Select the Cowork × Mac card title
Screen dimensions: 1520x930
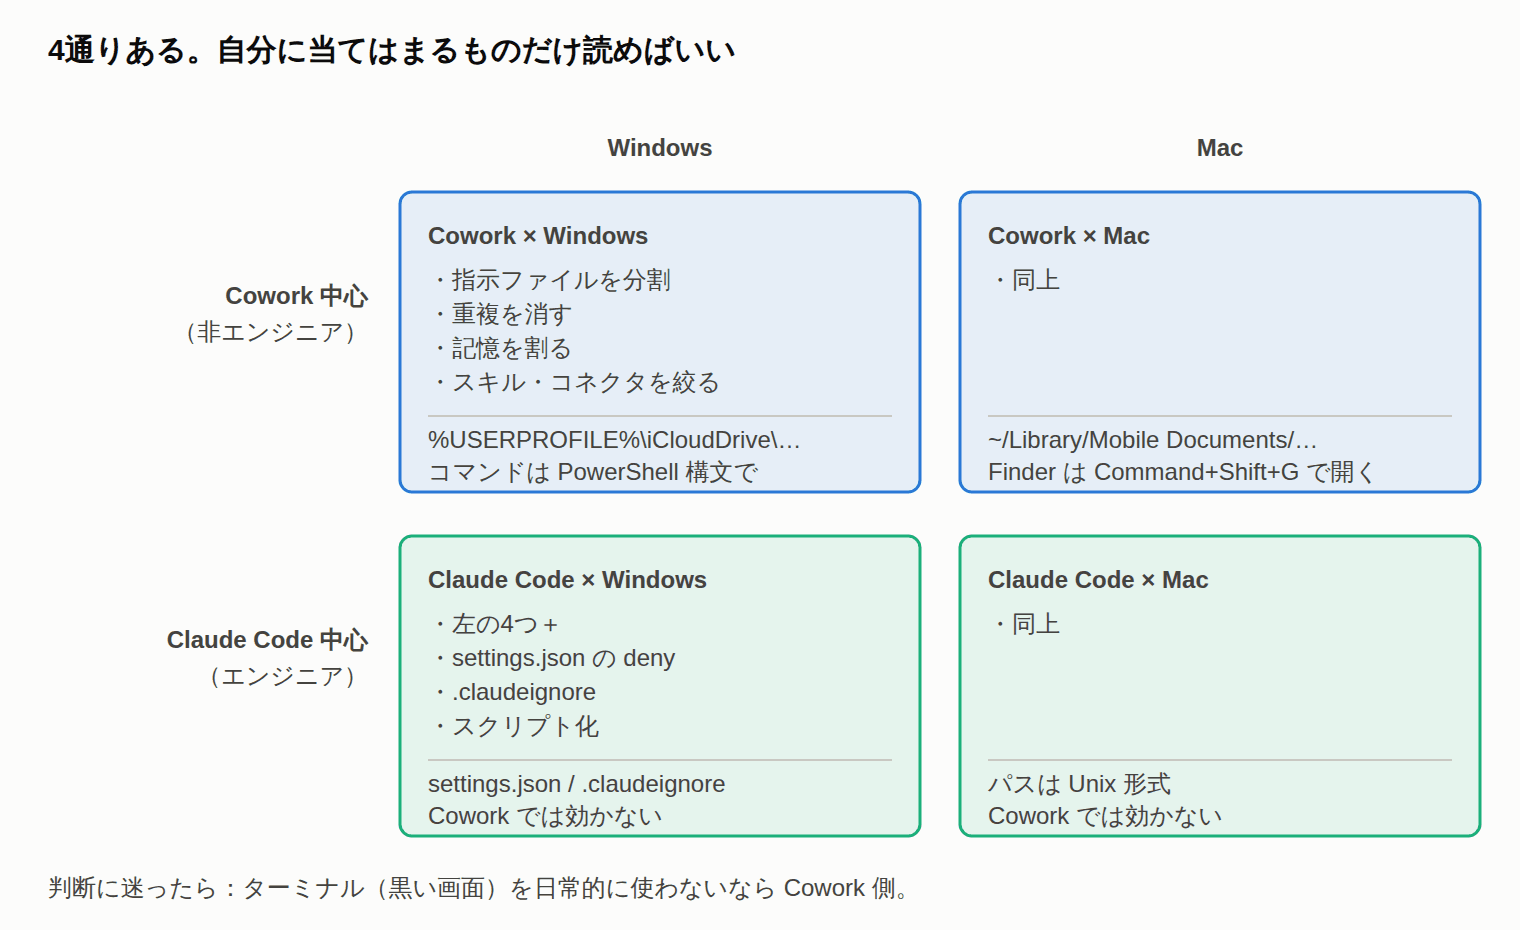pos(1068,236)
